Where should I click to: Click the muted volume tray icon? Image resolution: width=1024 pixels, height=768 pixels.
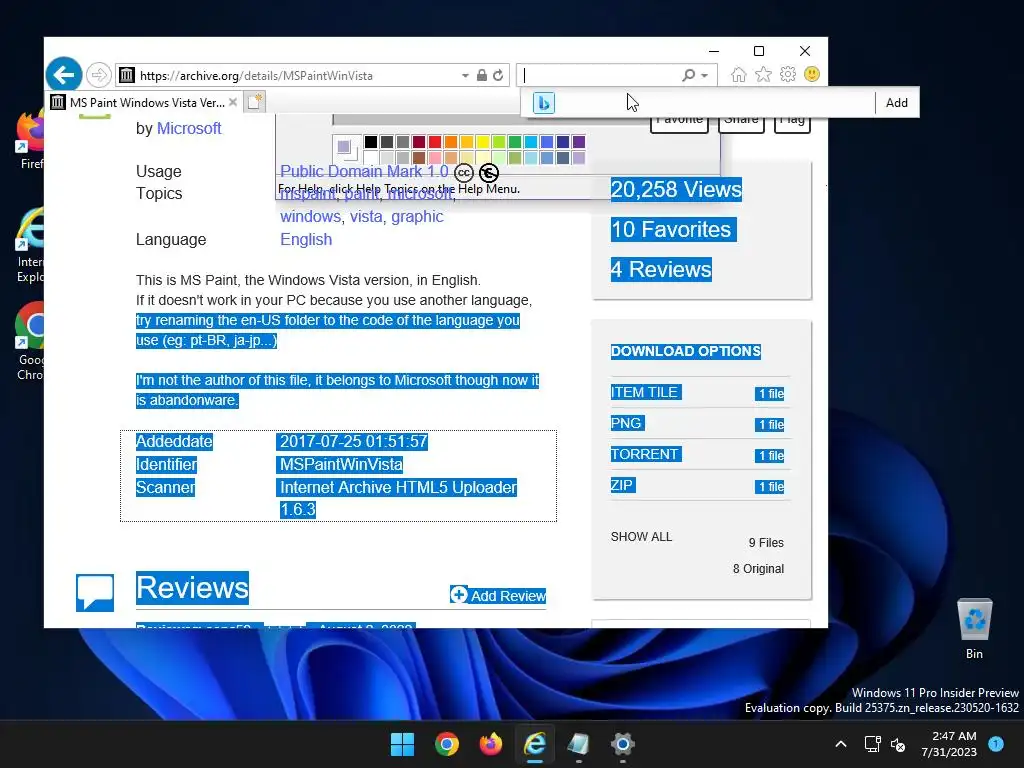(x=898, y=744)
